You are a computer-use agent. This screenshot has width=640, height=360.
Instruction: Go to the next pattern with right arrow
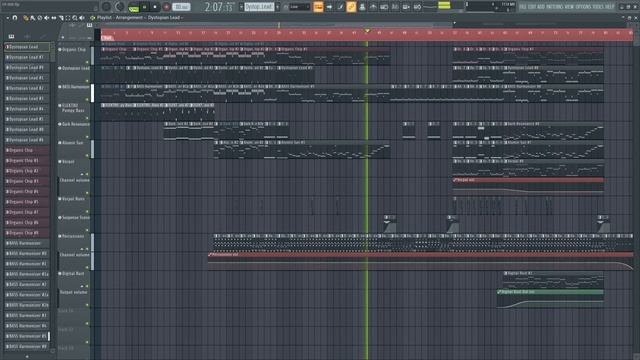click(278, 7)
